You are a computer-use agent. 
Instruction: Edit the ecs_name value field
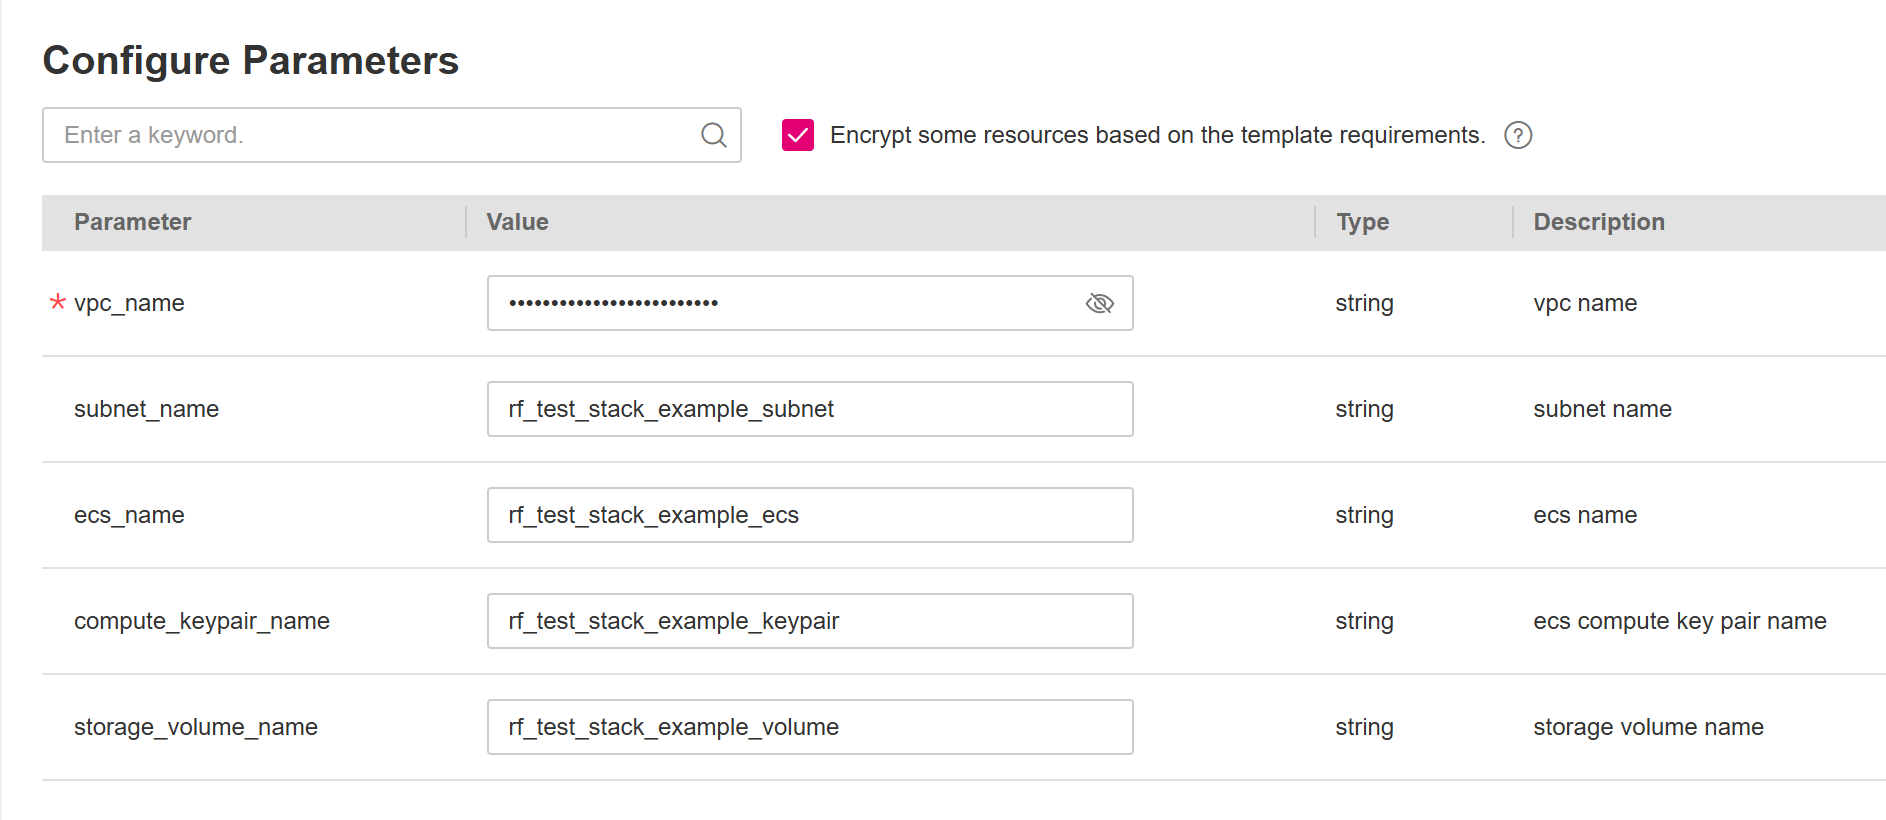pos(810,515)
